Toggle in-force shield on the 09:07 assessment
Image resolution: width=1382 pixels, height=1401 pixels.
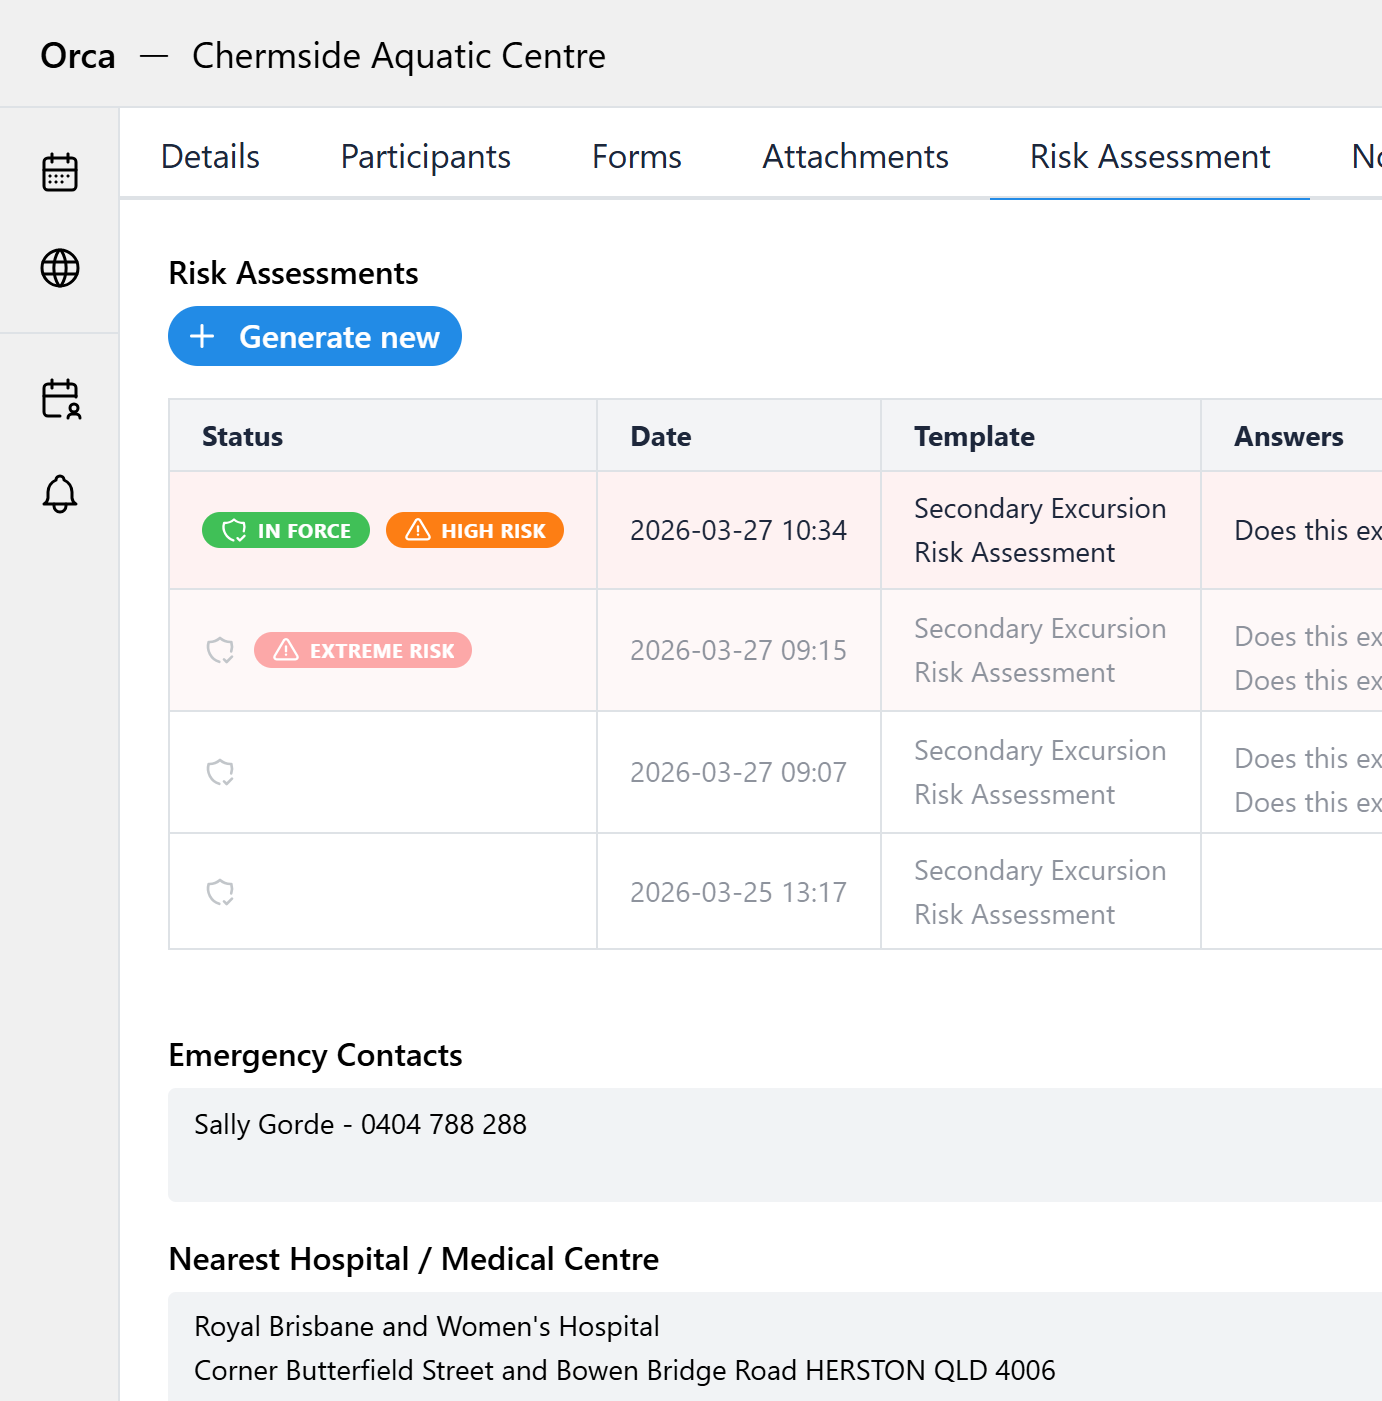[221, 772]
